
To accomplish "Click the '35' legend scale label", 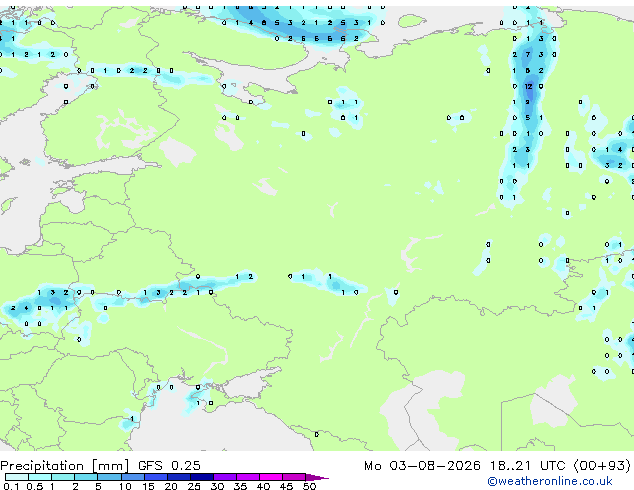I will (240, 486).
